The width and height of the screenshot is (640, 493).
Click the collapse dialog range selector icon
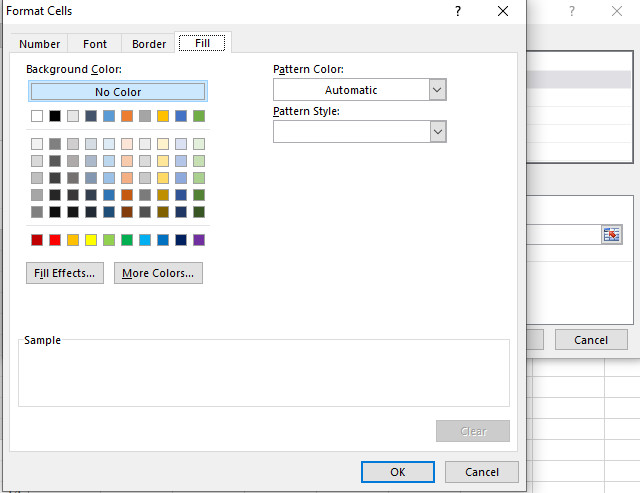pyautogui.click(x=611, y=234)
